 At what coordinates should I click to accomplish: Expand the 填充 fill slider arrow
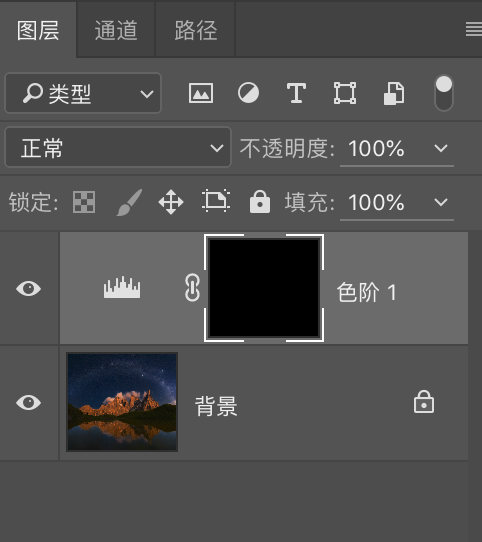[x=441, y=202]
